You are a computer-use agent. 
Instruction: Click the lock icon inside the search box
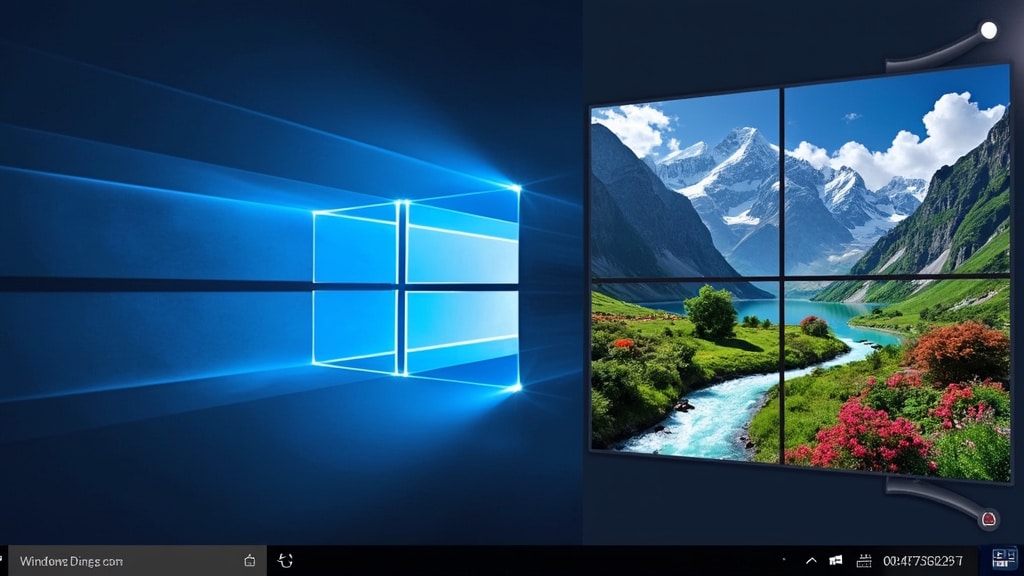249,560
